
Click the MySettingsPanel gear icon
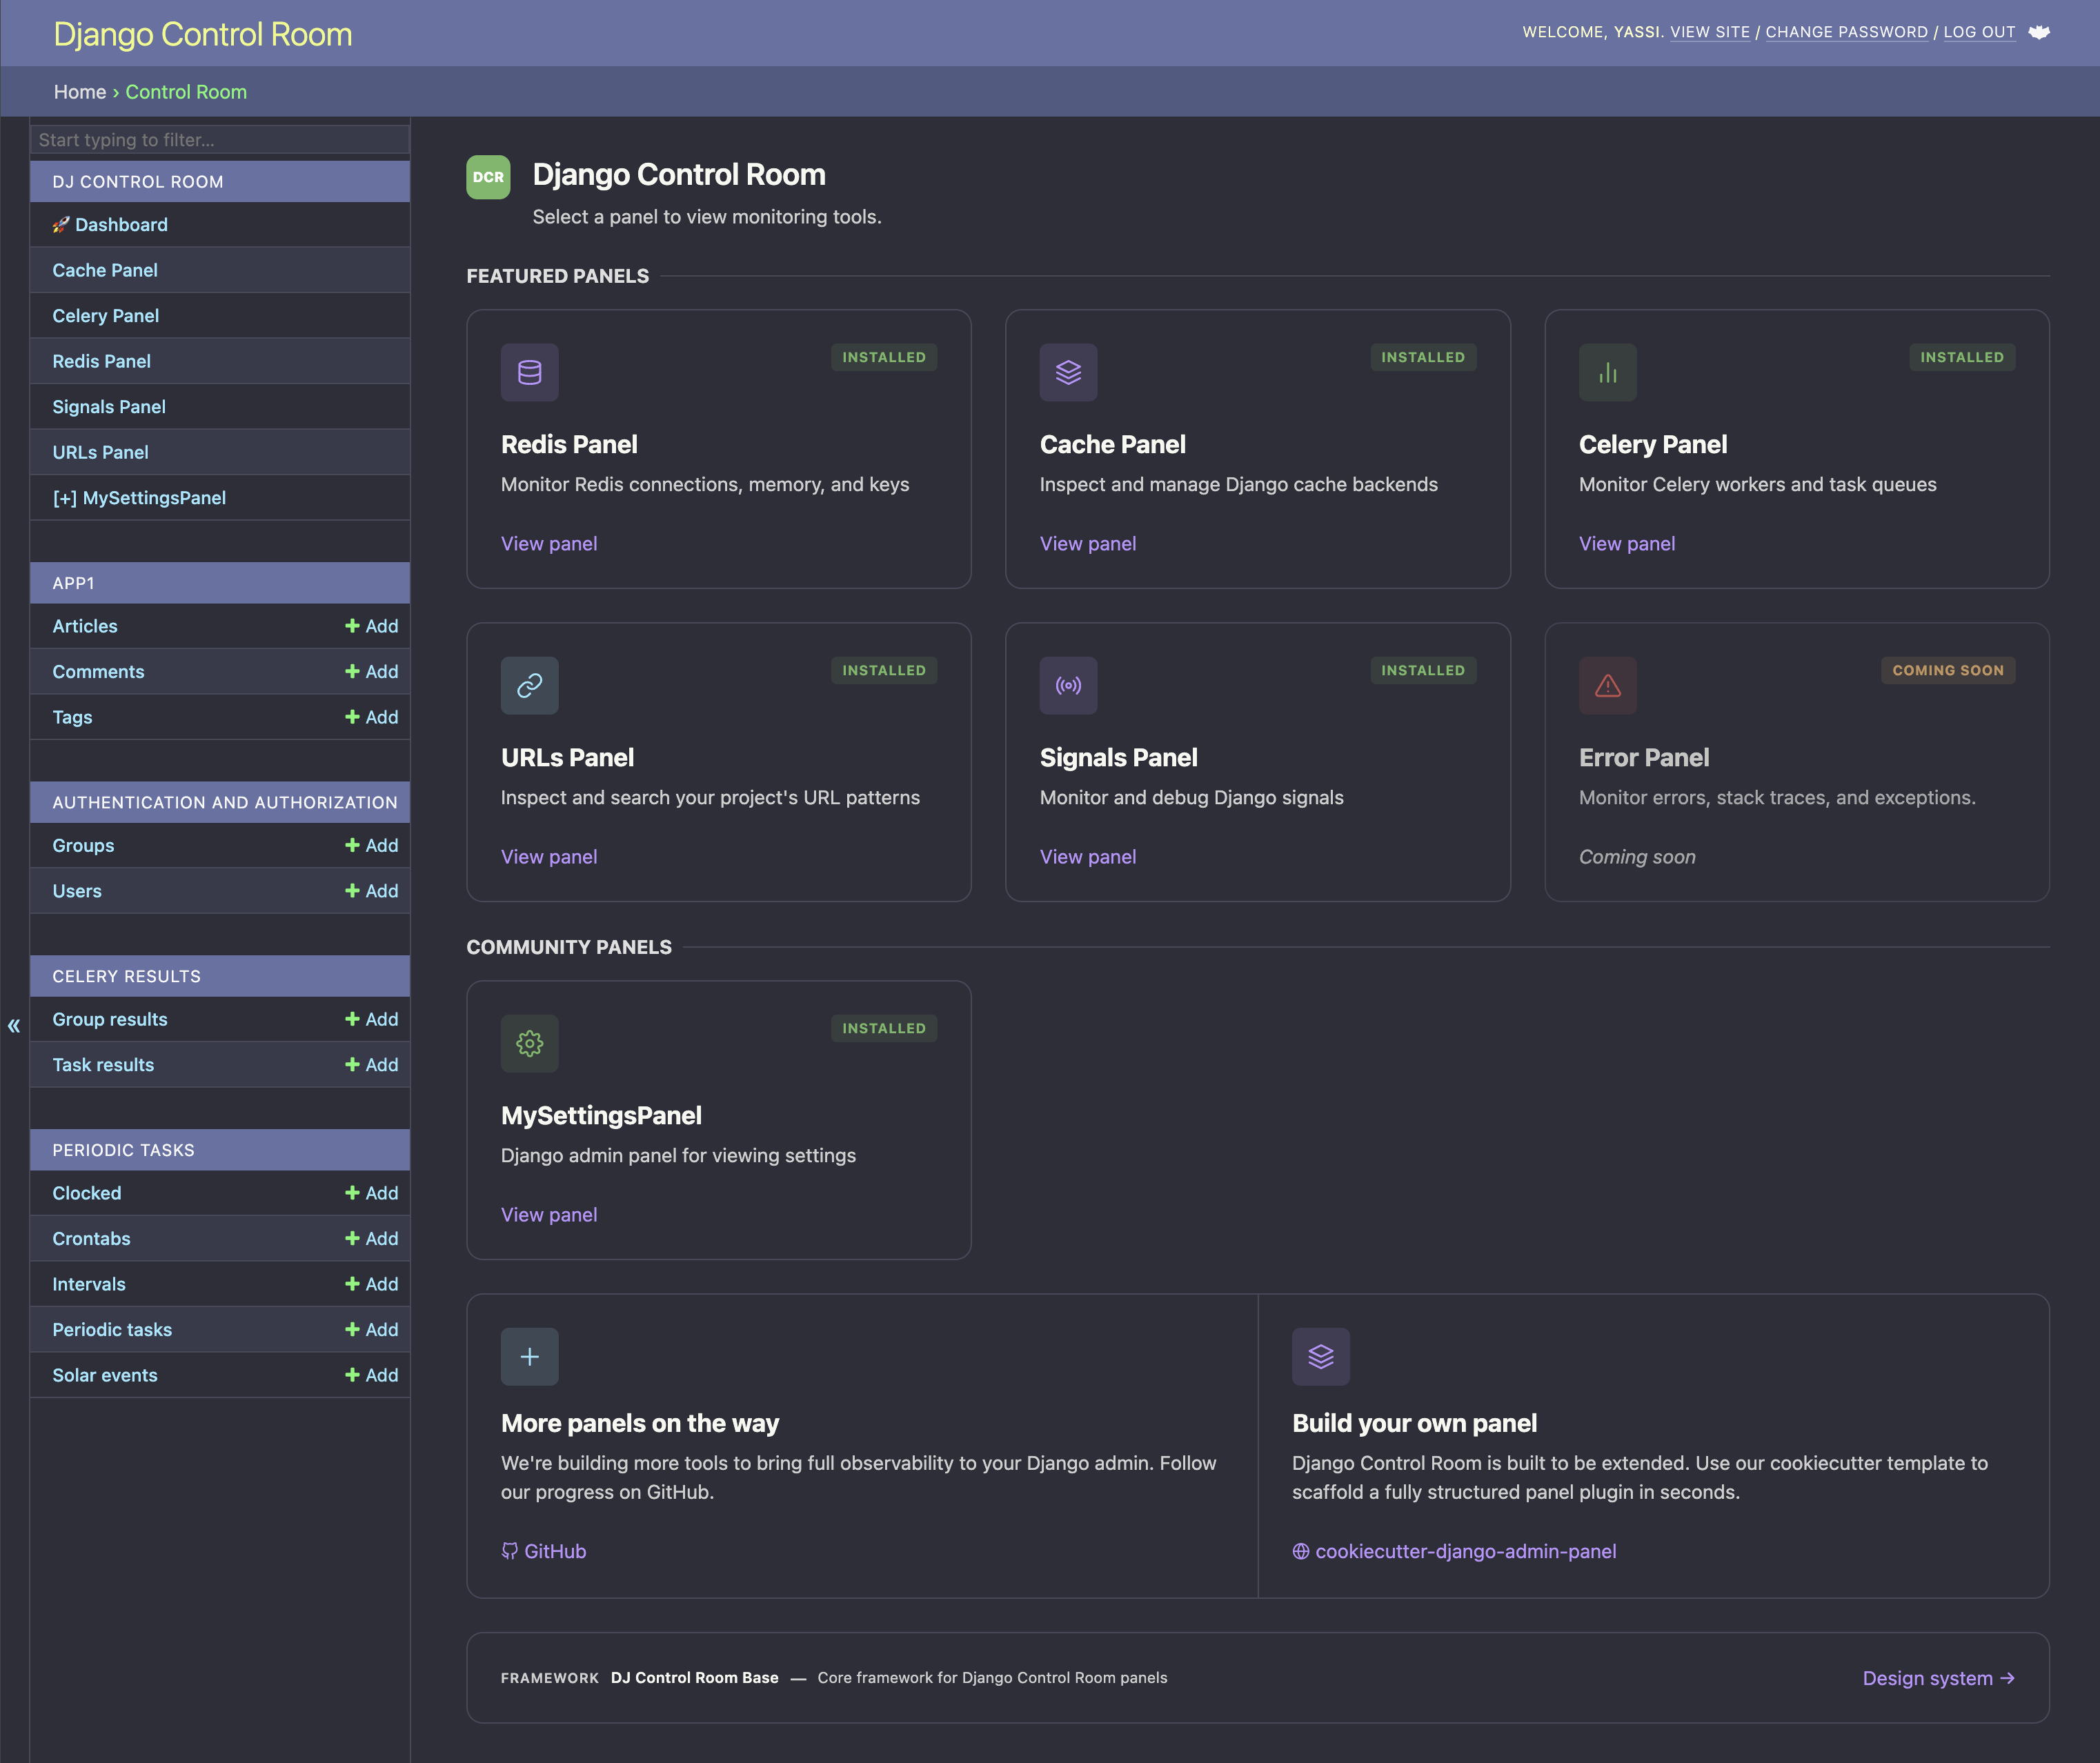[x=529, y=1043]
